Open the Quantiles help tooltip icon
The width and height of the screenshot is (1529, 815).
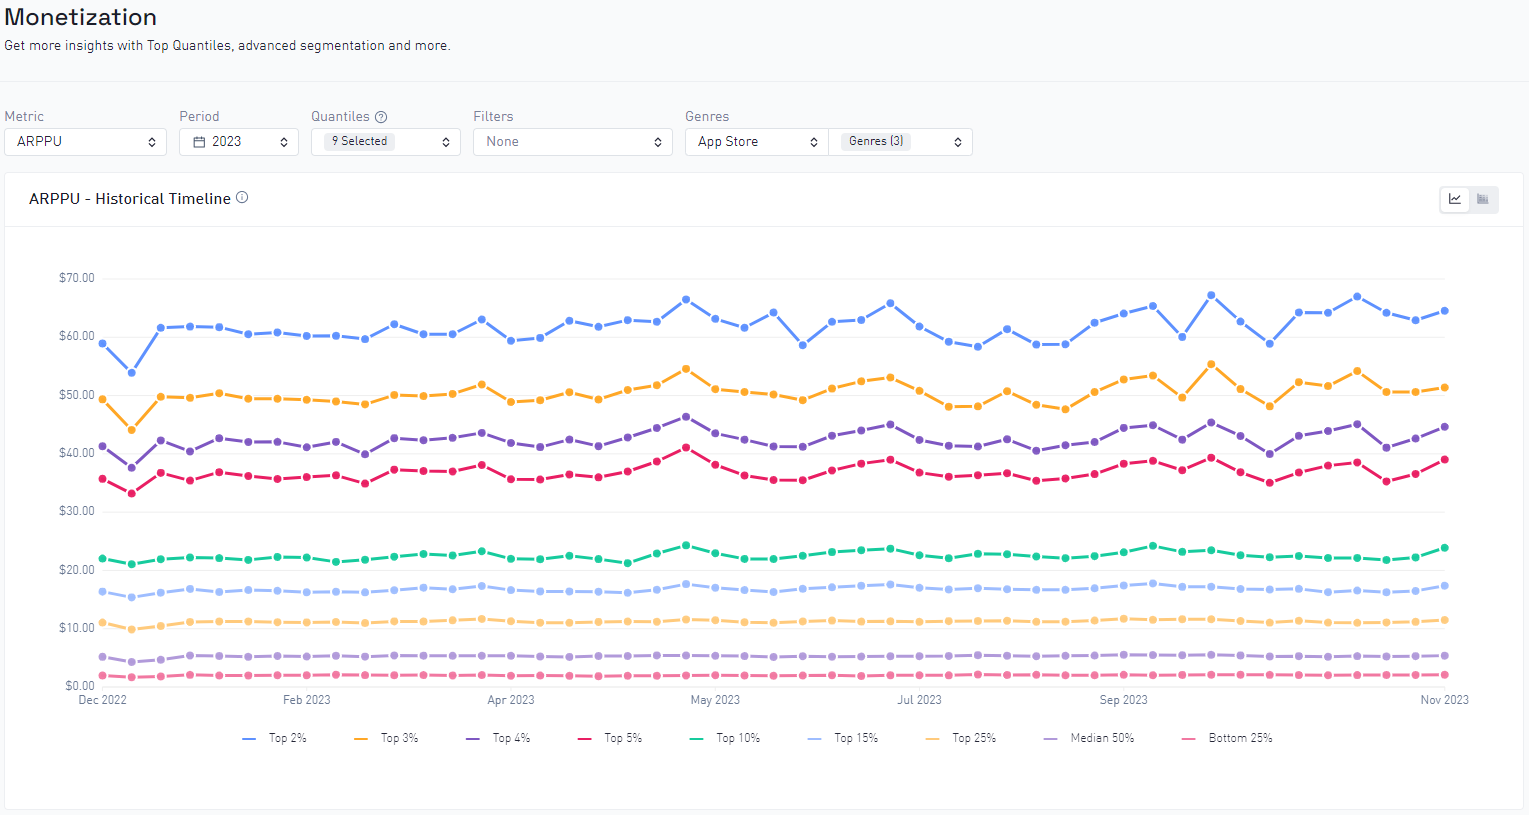pos(381,117)
